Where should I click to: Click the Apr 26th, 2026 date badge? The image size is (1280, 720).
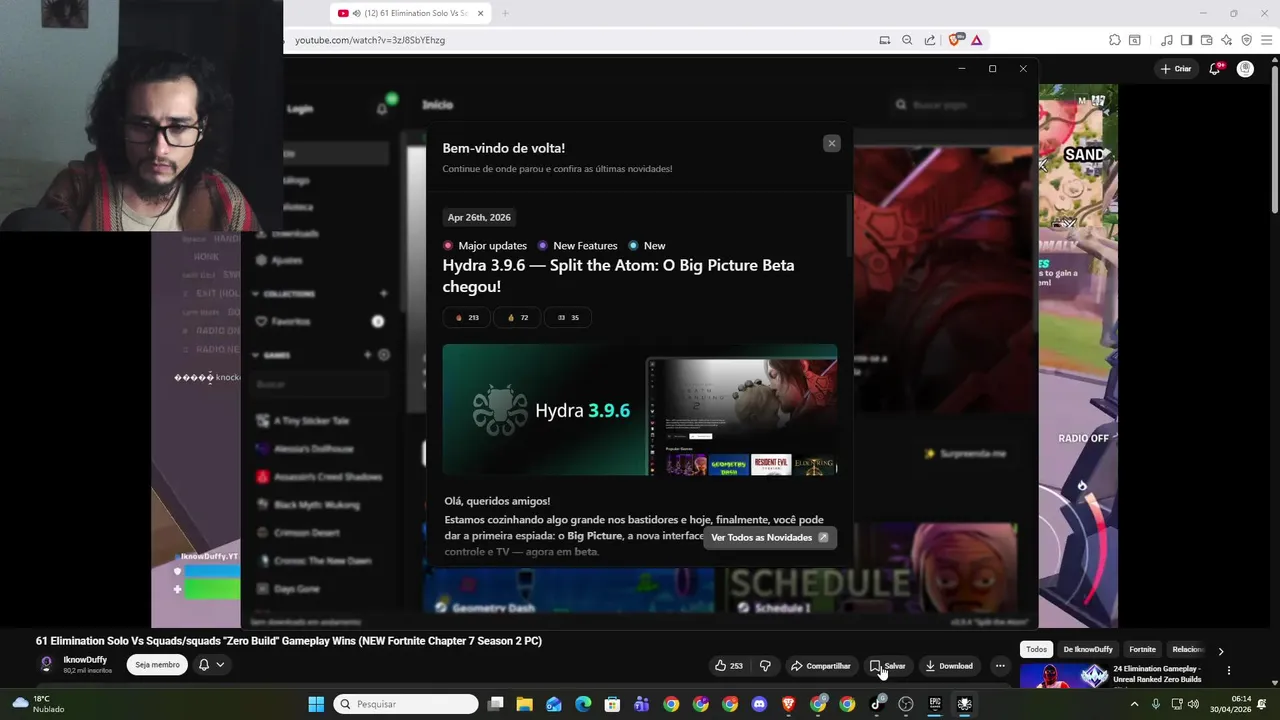pos(479,217)
